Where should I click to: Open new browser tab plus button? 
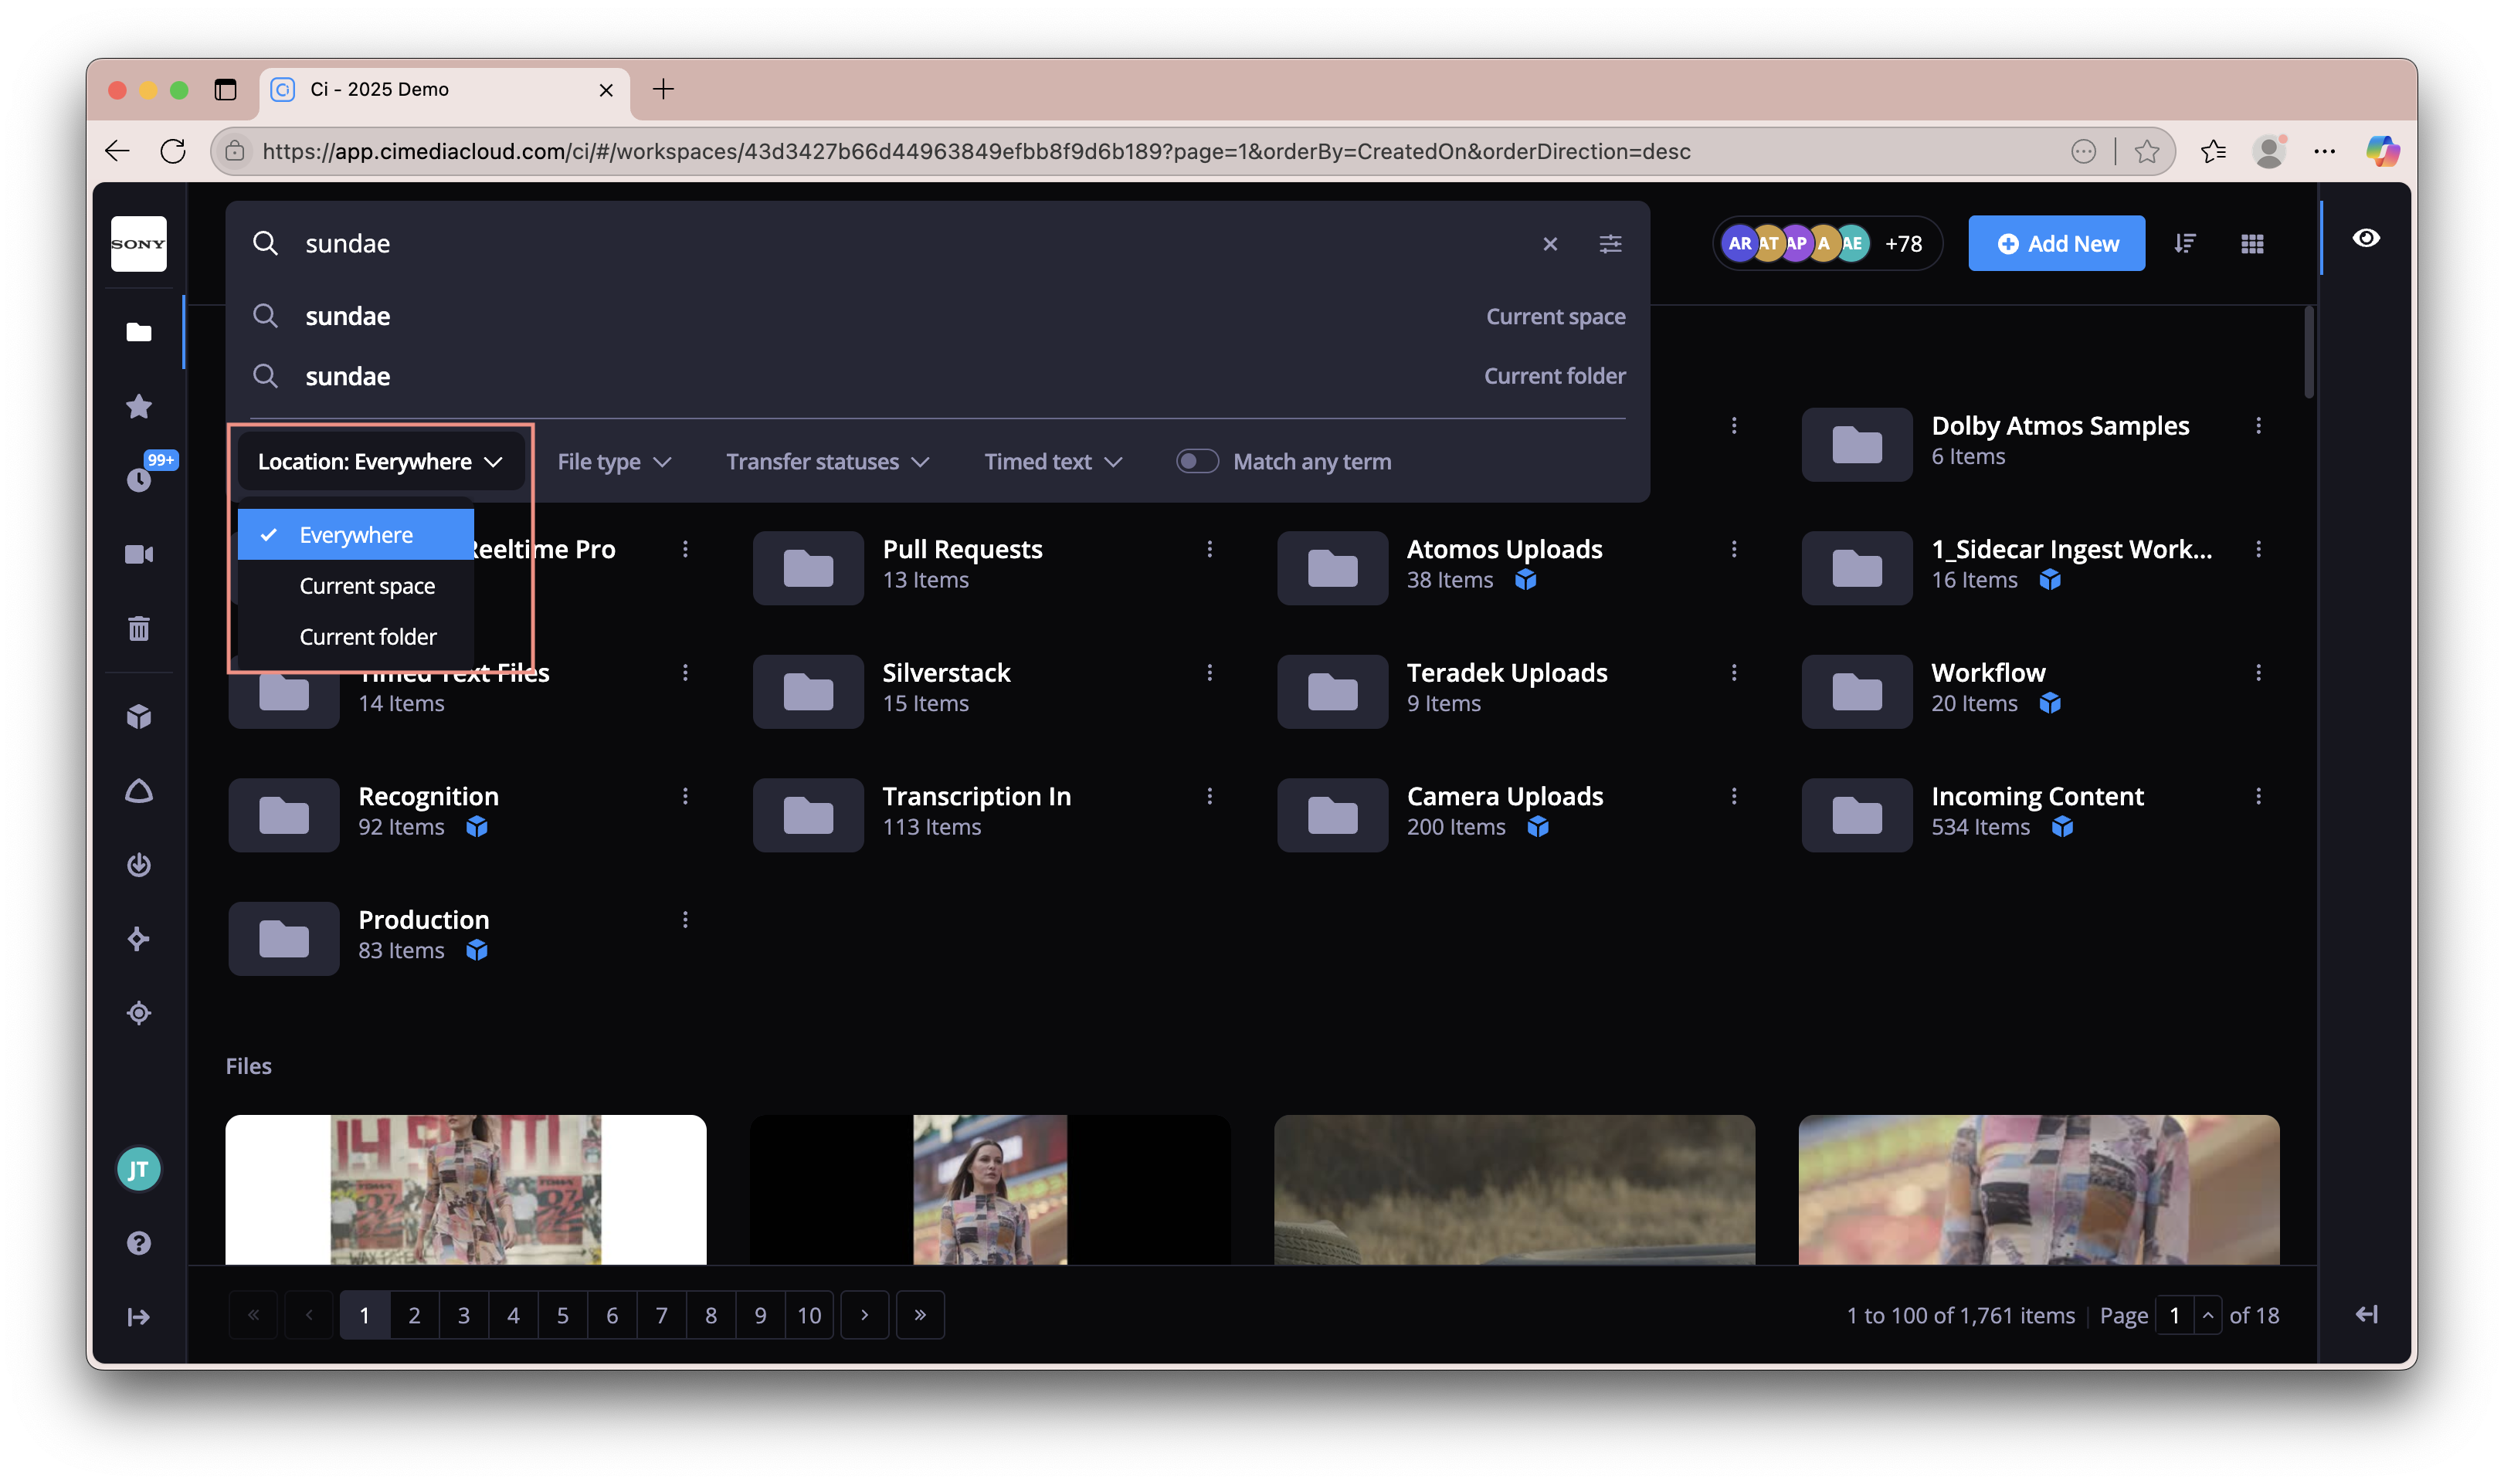663,89
